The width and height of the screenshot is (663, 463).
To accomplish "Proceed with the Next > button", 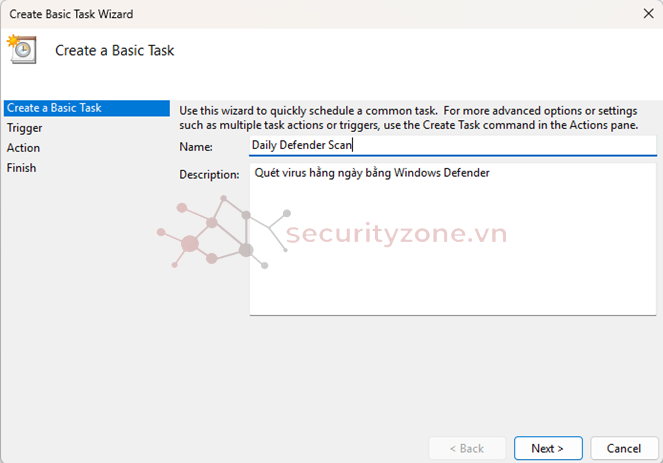I will pos(548,448).
